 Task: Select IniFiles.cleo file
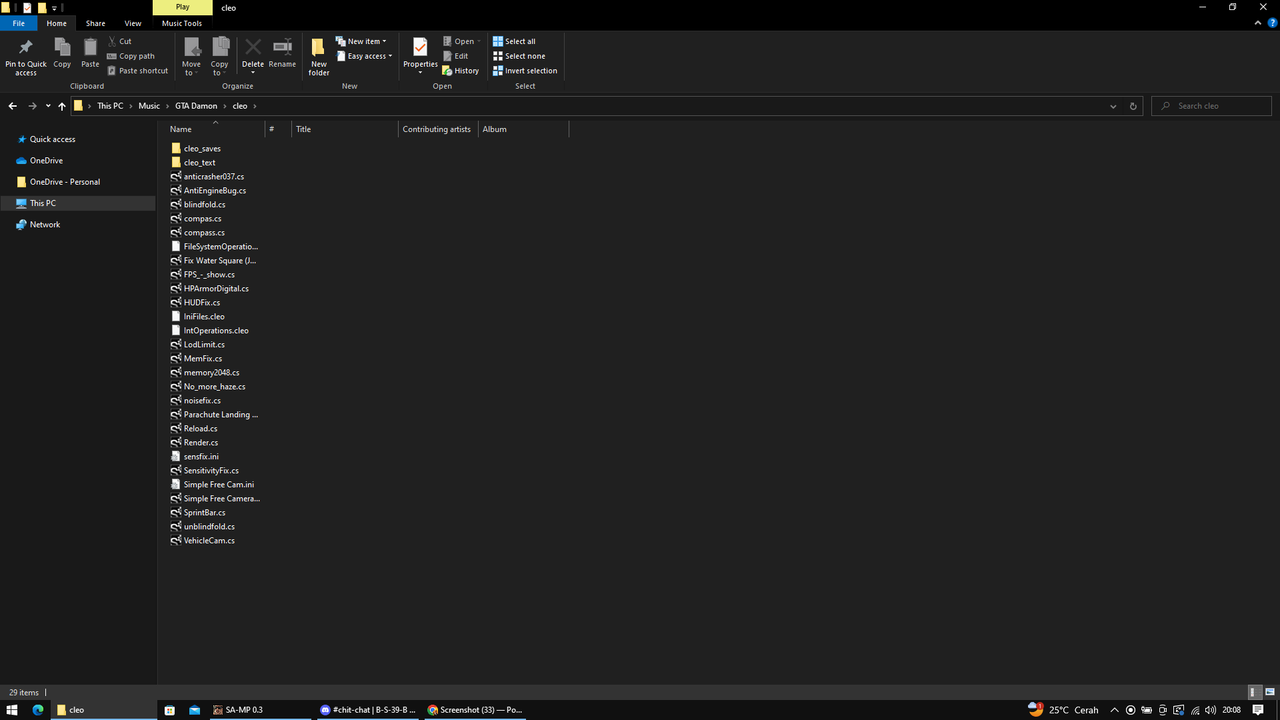(204, 316)
